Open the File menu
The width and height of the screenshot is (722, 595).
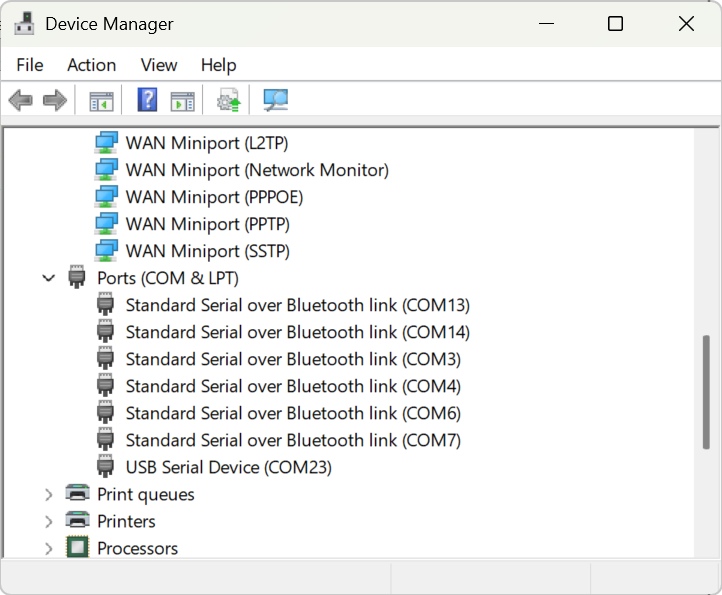(30, 65)
